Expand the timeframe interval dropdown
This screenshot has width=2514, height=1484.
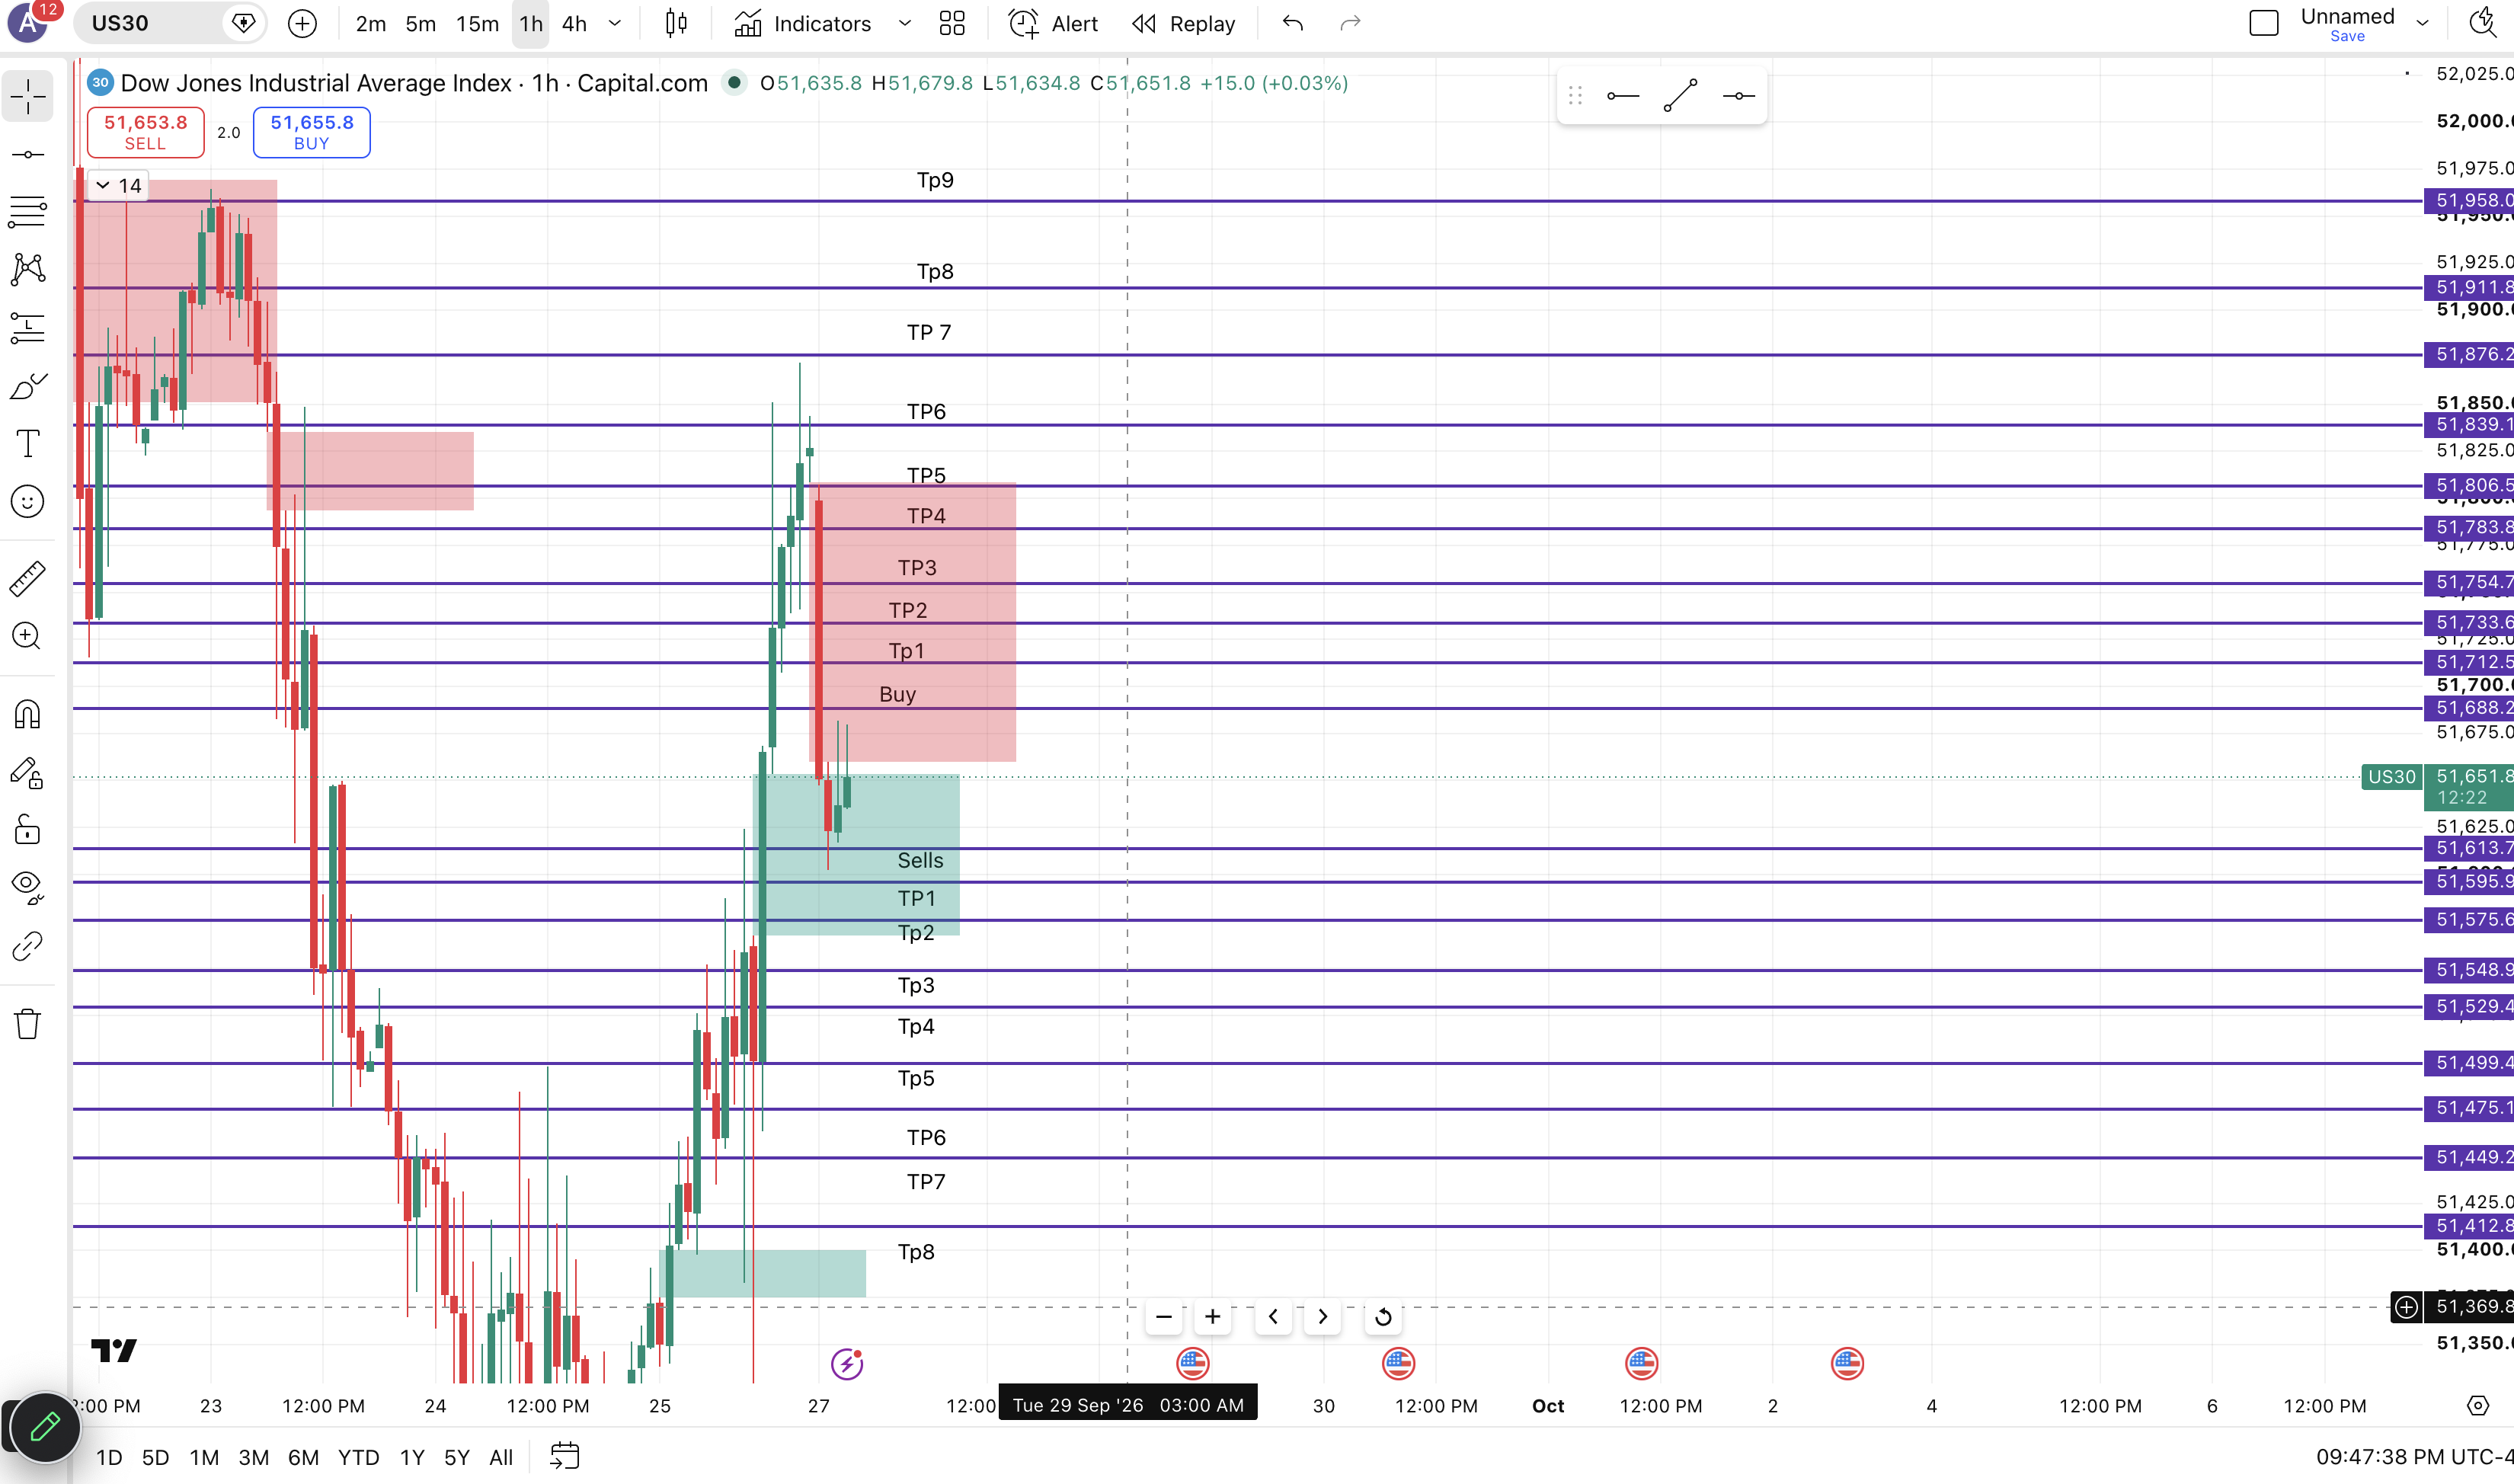click(x=615, y=24)
